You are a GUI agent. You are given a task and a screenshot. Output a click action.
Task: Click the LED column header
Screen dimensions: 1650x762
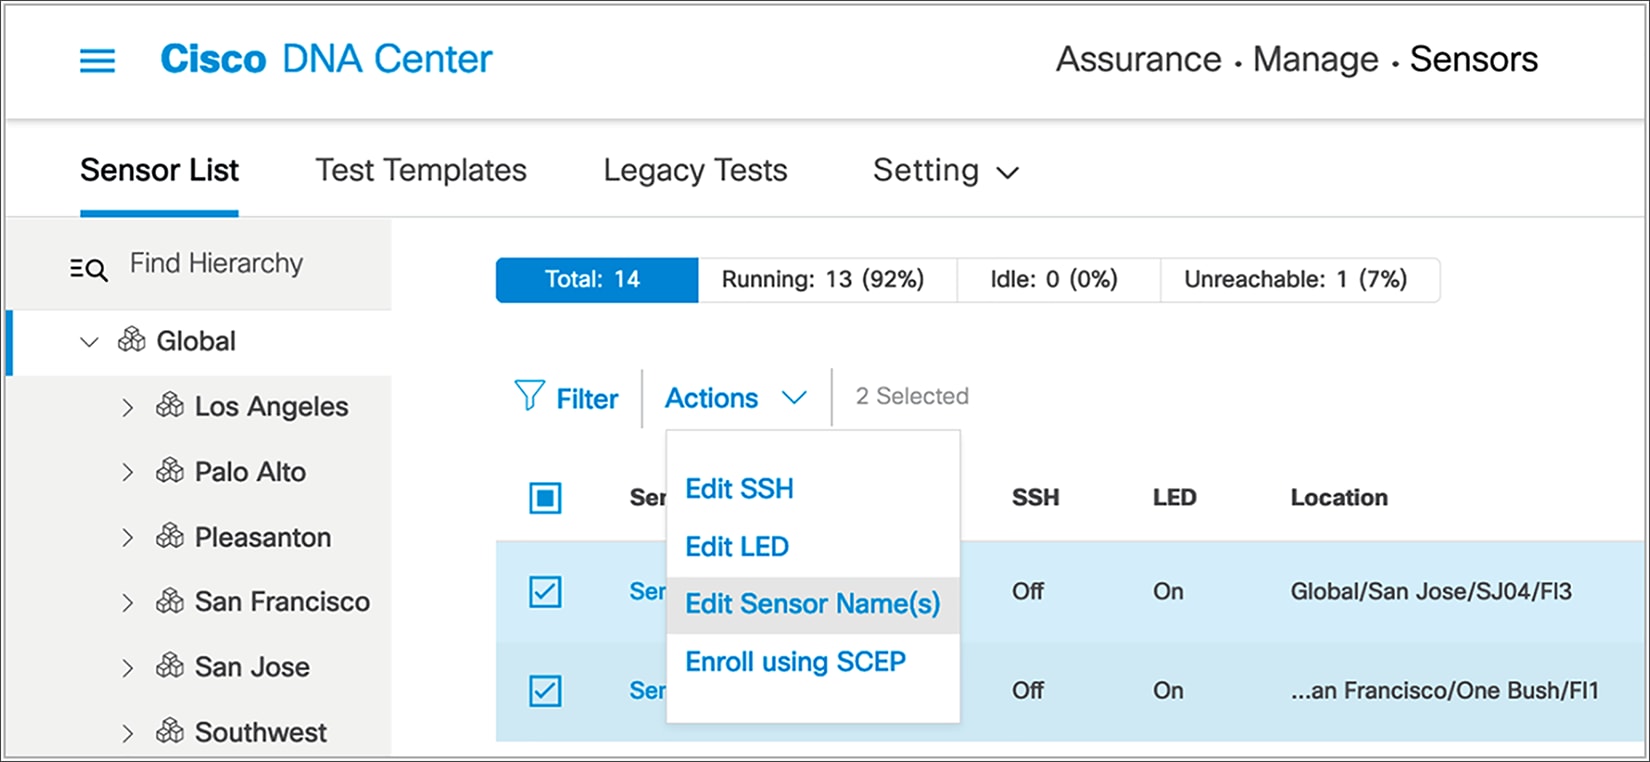[1174, 498]
